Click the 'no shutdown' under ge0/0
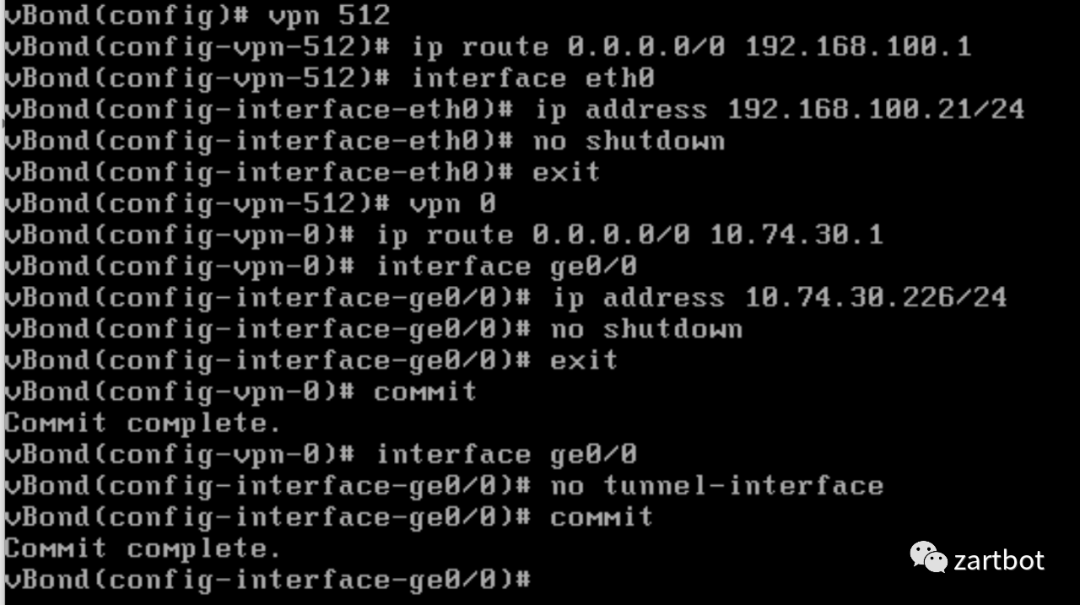 (x=647, y=329)
